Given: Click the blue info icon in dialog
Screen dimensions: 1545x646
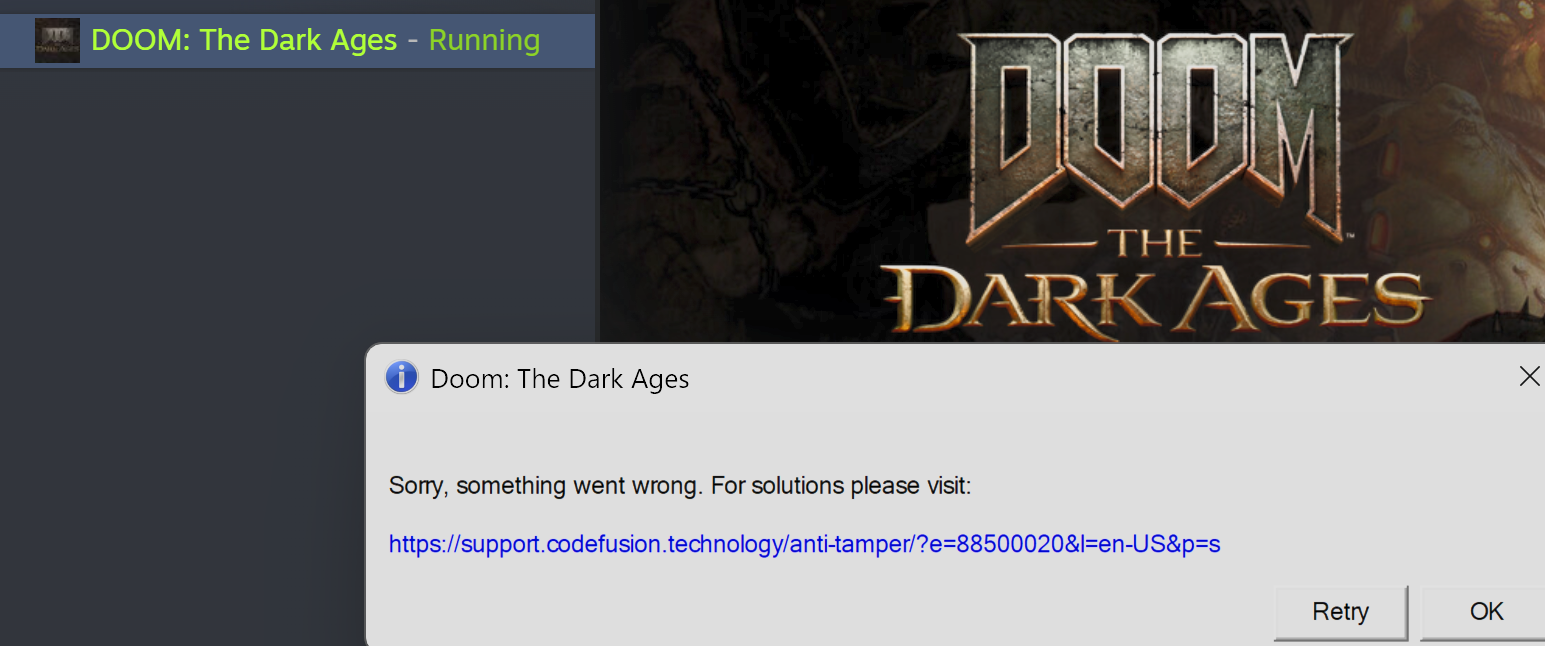Looking at the screenshot, I should point(401,377).
